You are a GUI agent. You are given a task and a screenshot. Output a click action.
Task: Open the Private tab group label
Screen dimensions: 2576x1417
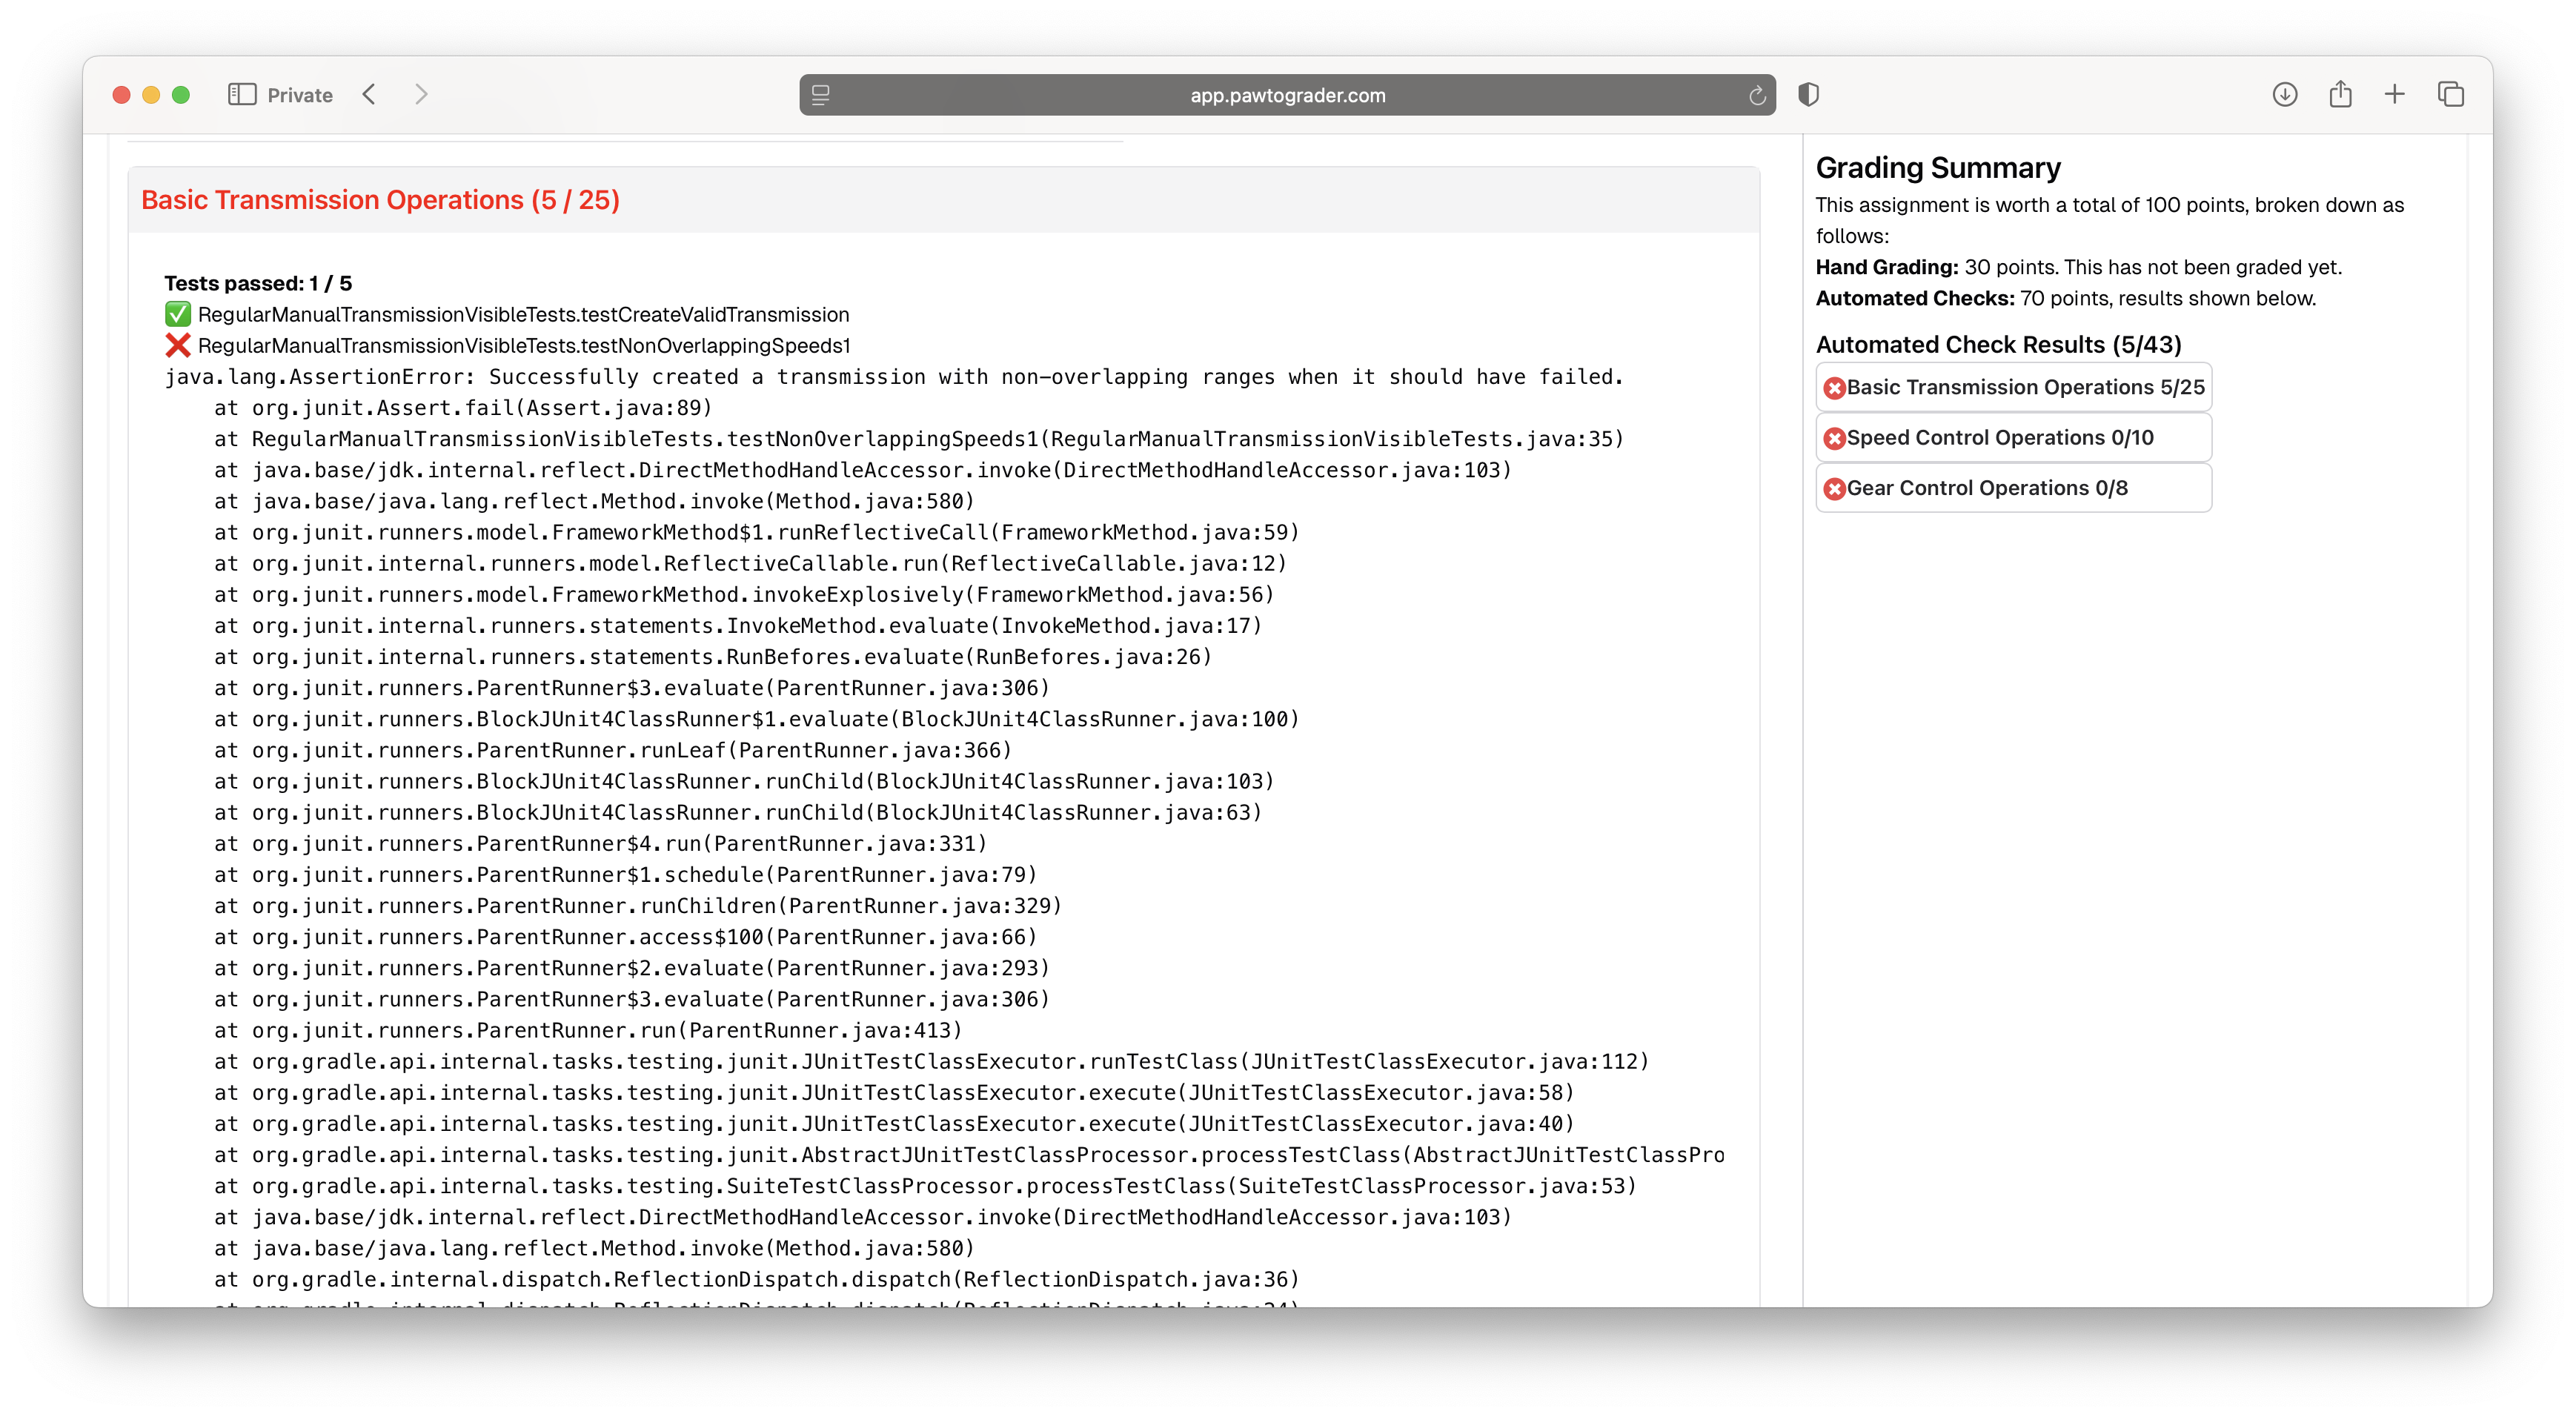[300, 95]
